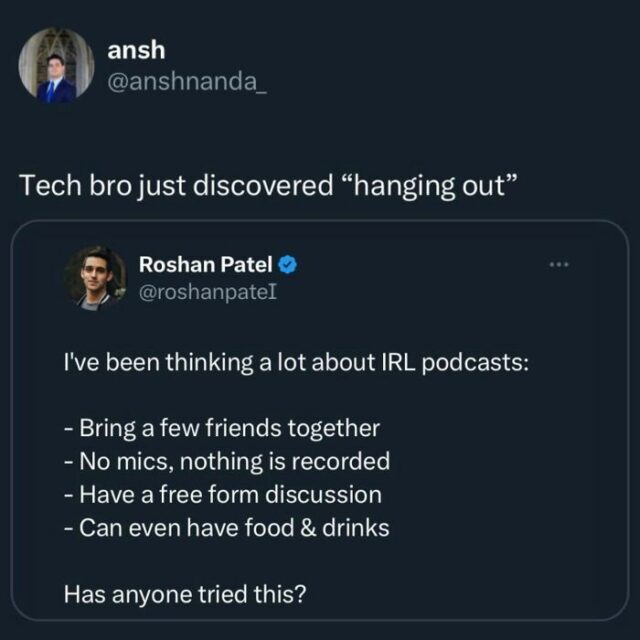Click the blue verified badge

click(x=287, y=265)
